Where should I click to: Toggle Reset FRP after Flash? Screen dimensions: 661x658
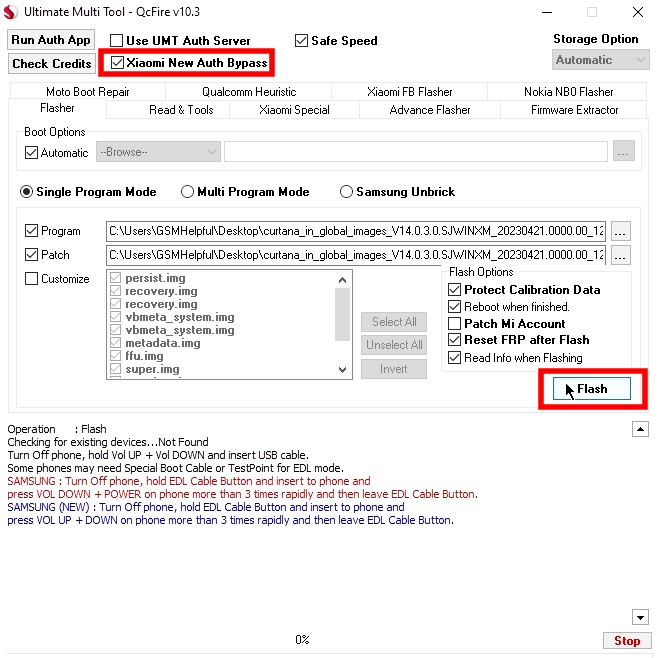point(454,339)
